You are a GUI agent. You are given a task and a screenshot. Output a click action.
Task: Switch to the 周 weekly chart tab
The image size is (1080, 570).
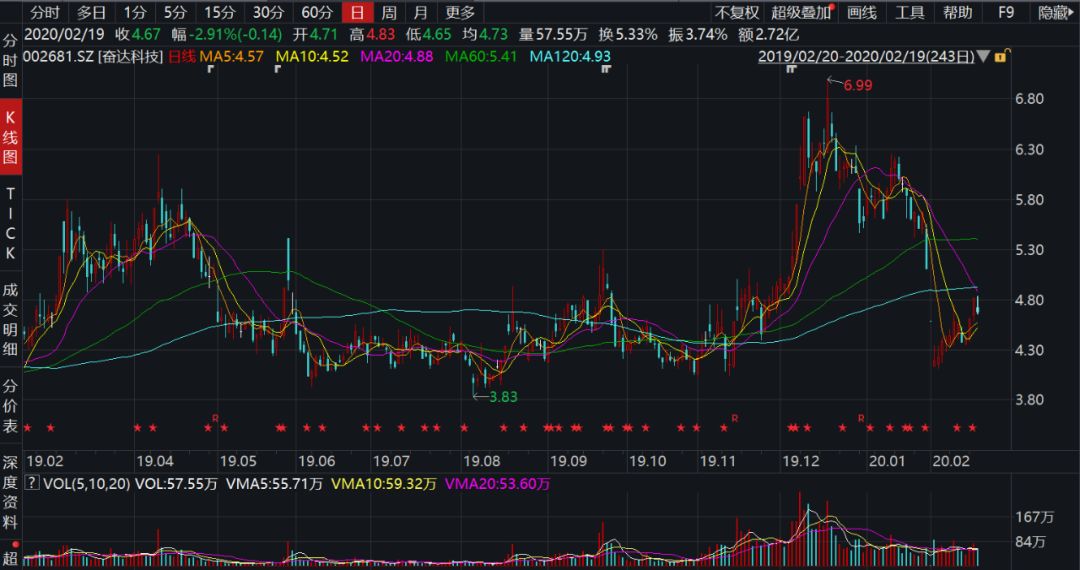coord(389,13)
